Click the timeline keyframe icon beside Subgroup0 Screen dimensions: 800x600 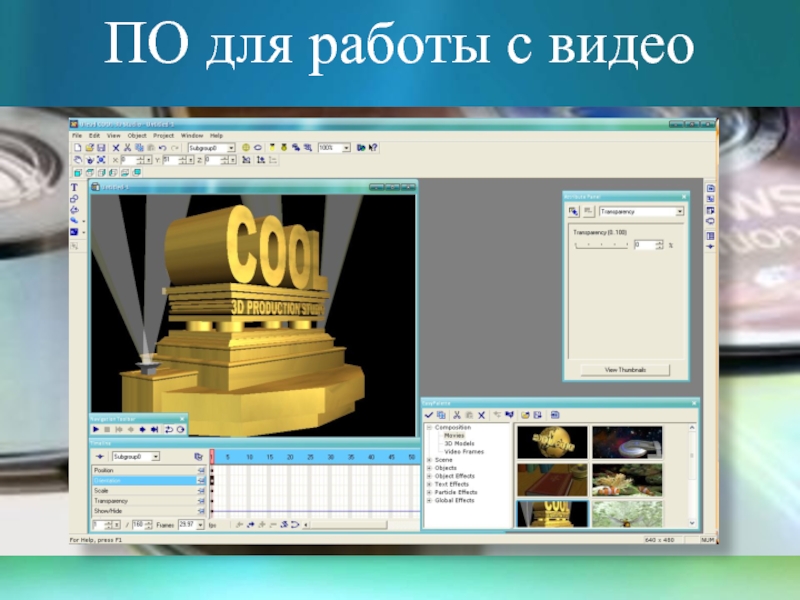(x=99, y=456)
